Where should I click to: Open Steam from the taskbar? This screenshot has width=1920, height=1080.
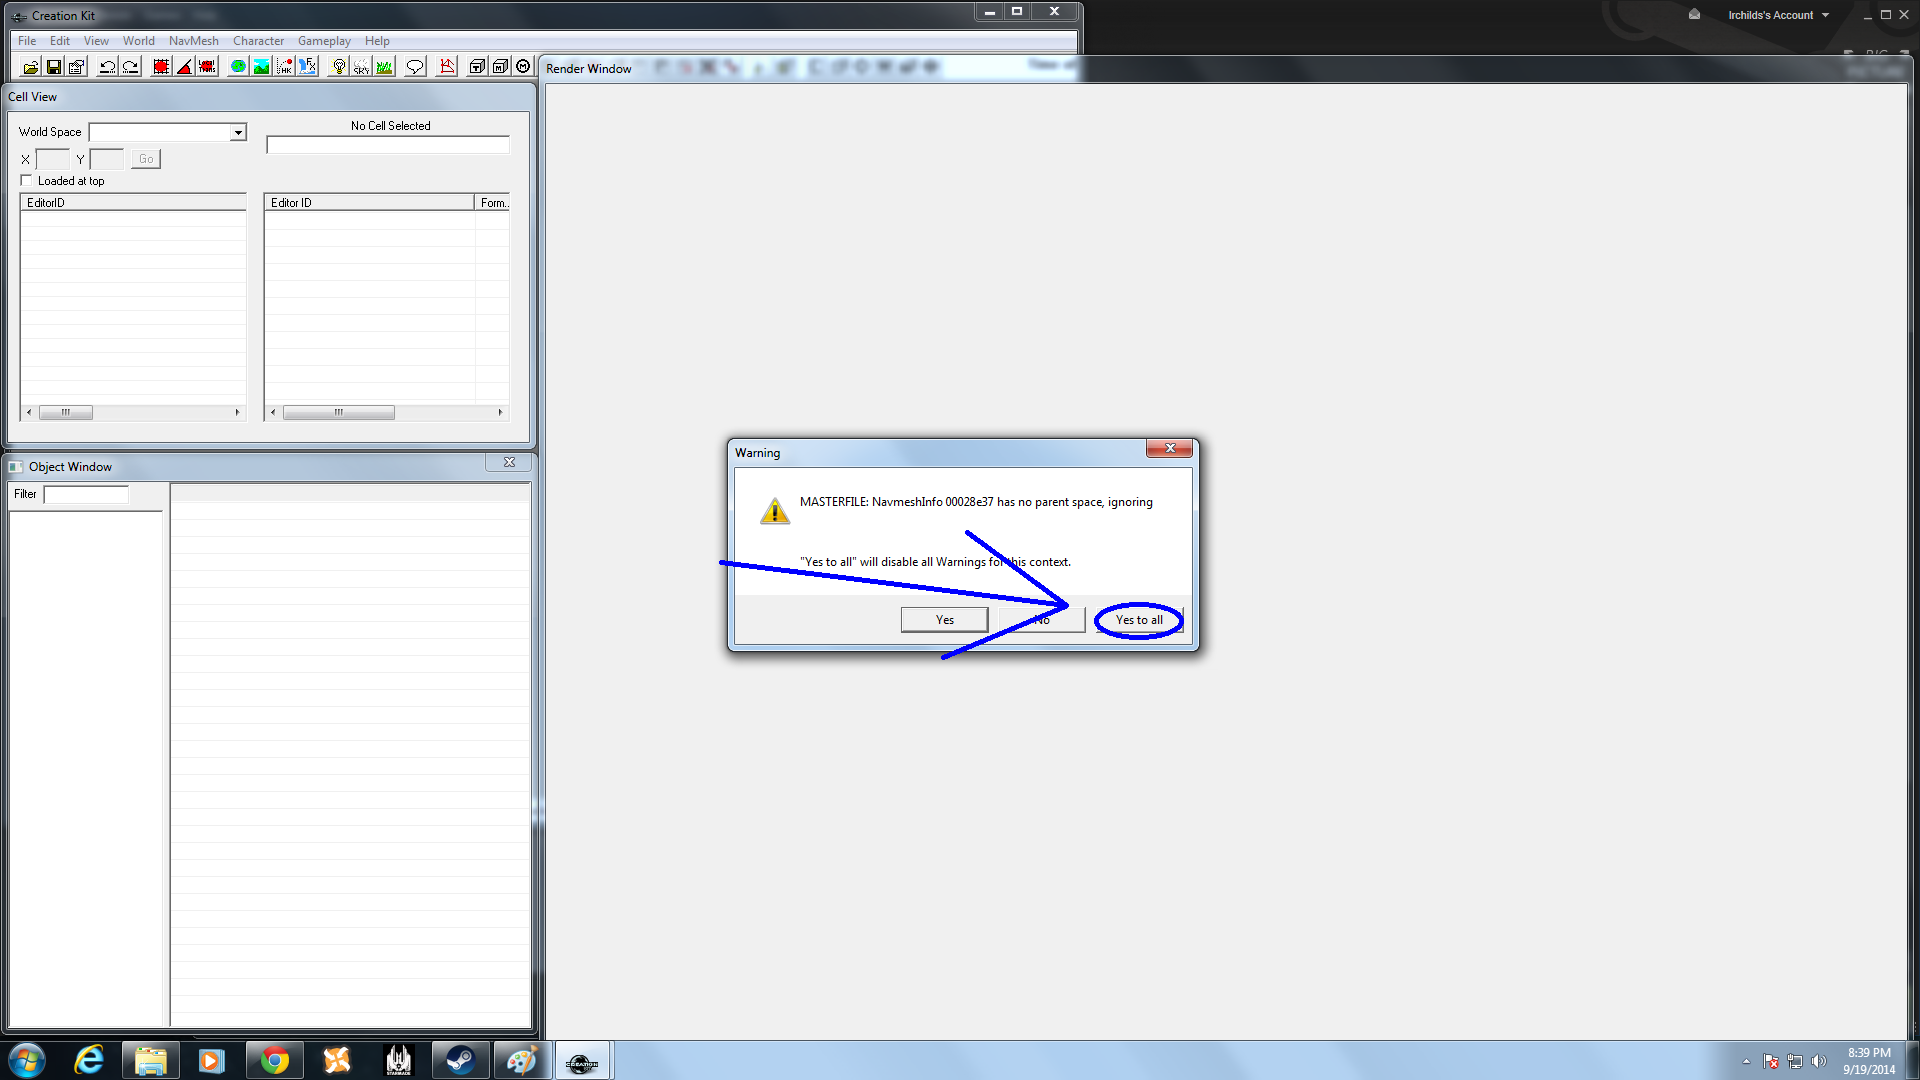click(x=460, y=1060)
